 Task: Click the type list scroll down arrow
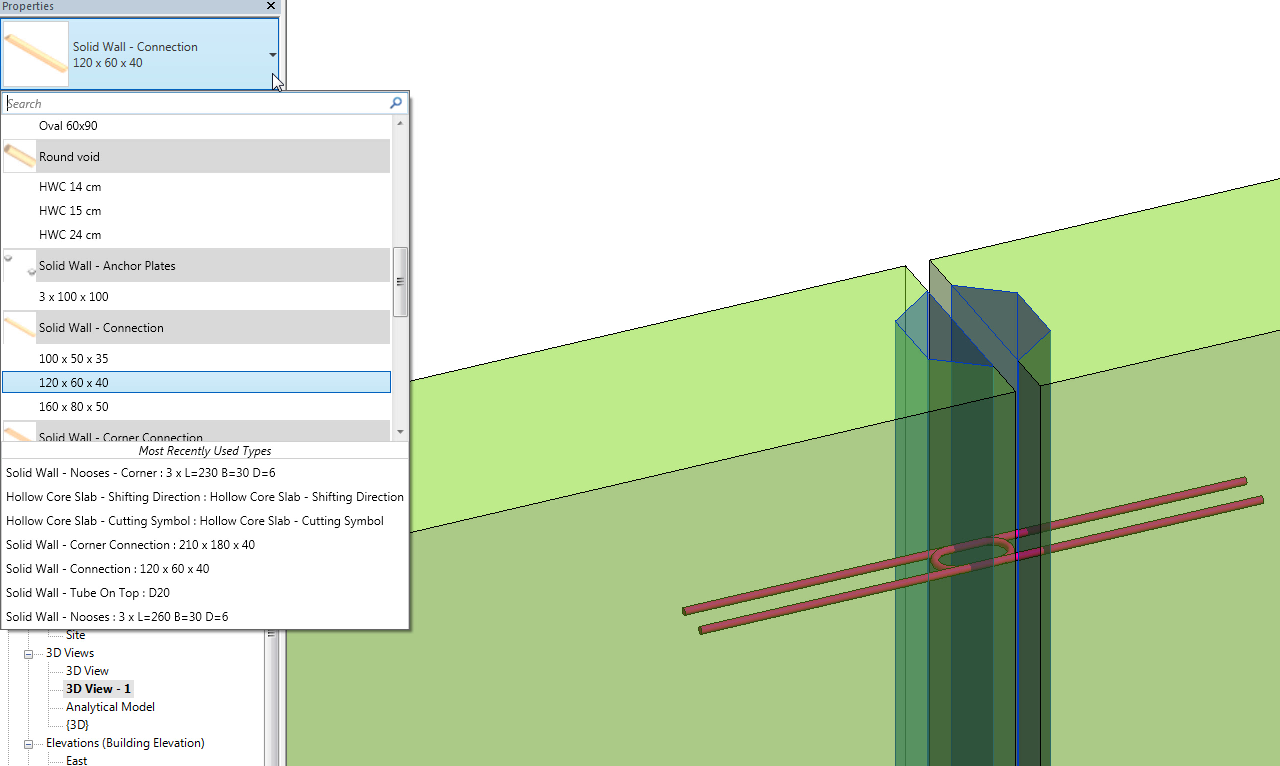pos(400,432)
